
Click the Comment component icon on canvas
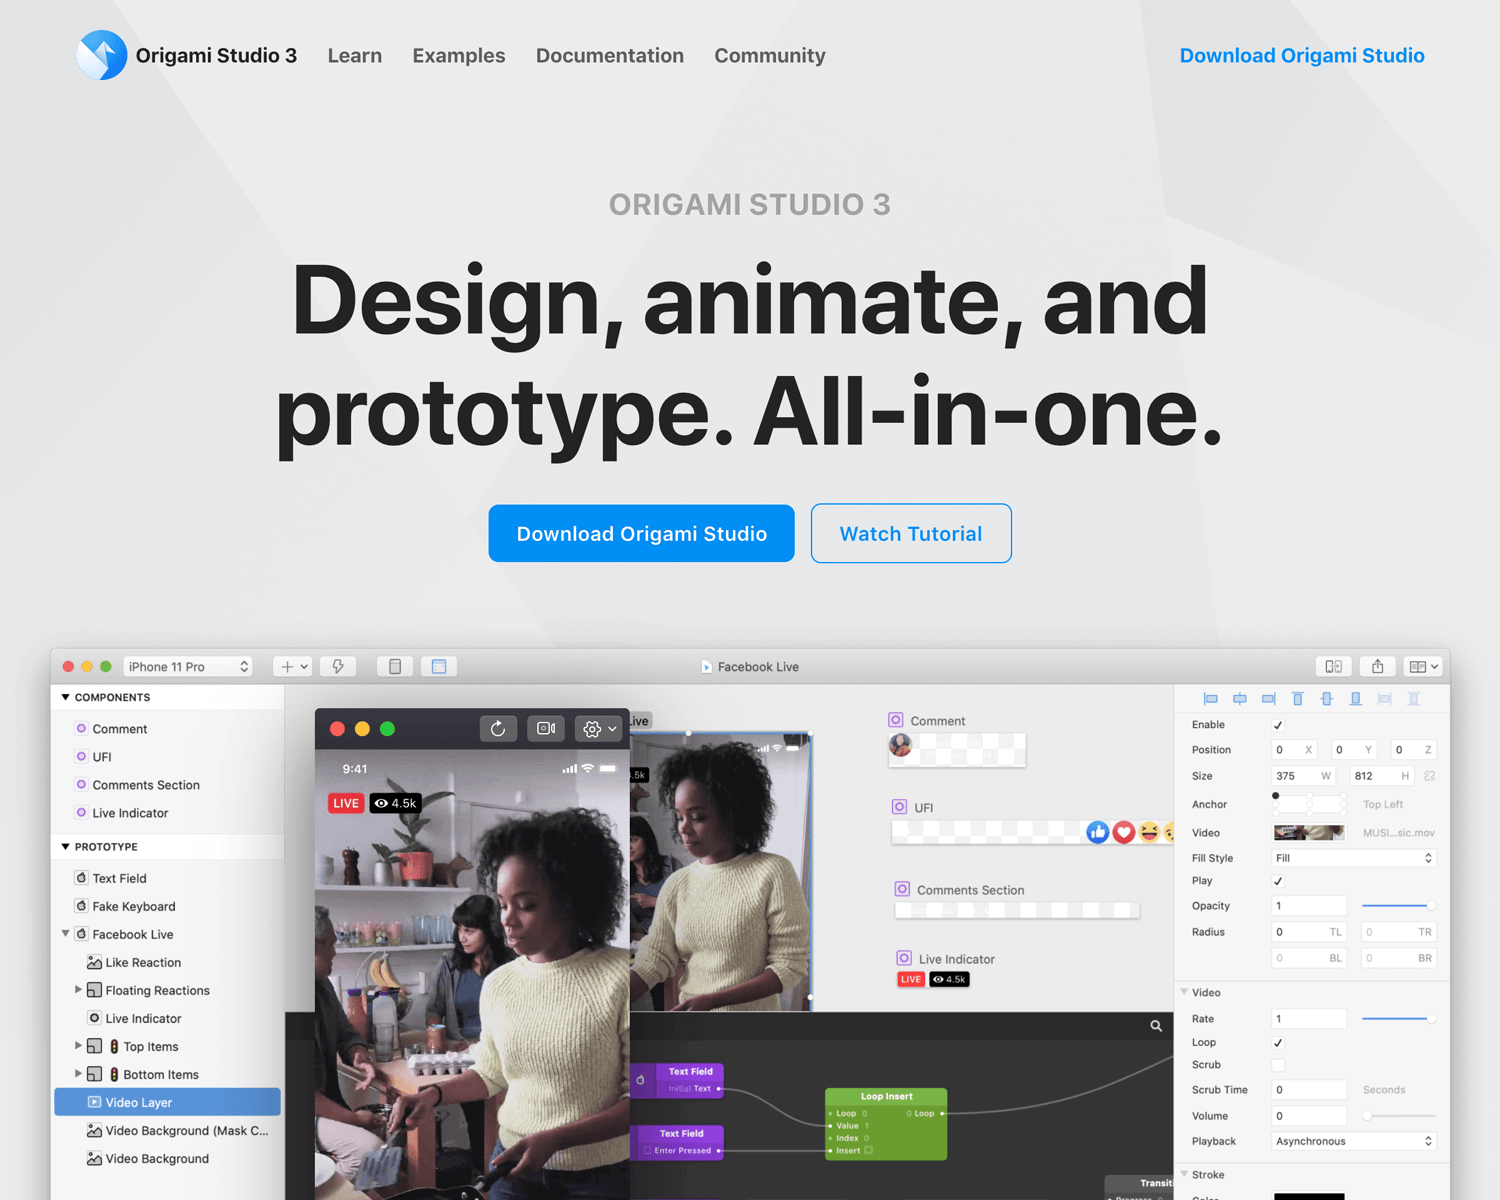click(896, 720)
